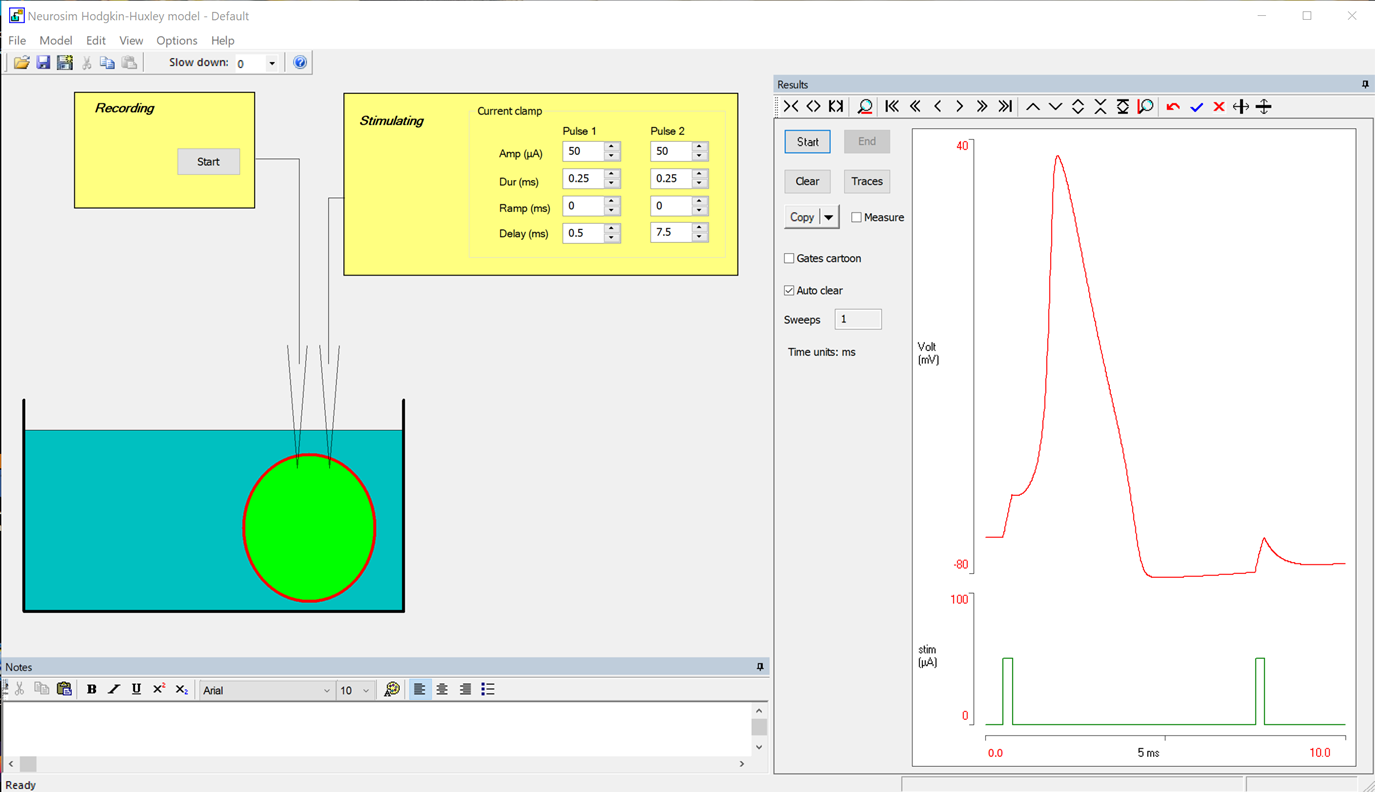Click the Pulse 2 Delay input field
The width and height of the screenshot is (1375, 792).
click(x=670, y=233)
